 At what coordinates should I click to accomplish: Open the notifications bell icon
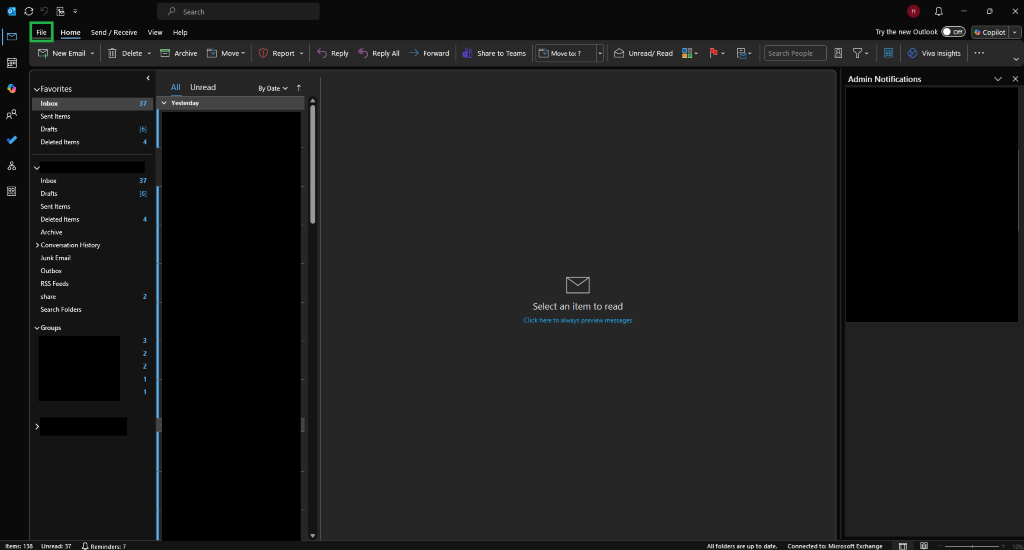(x=938, y=11)
